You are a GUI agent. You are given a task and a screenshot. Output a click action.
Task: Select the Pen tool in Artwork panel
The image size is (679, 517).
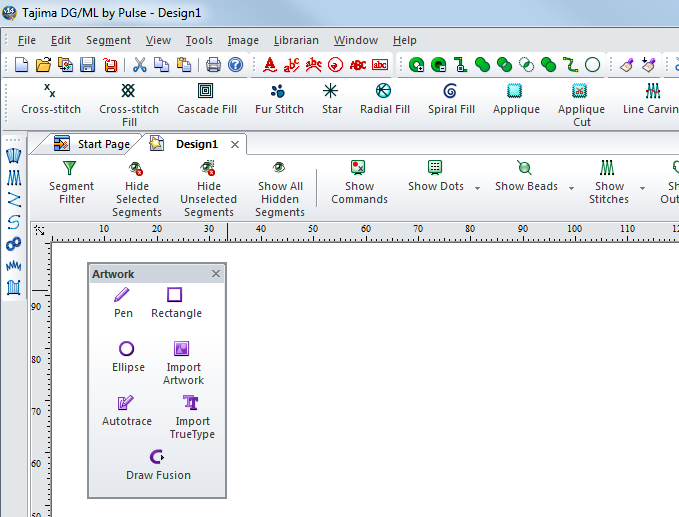click(x=123, y=301)
